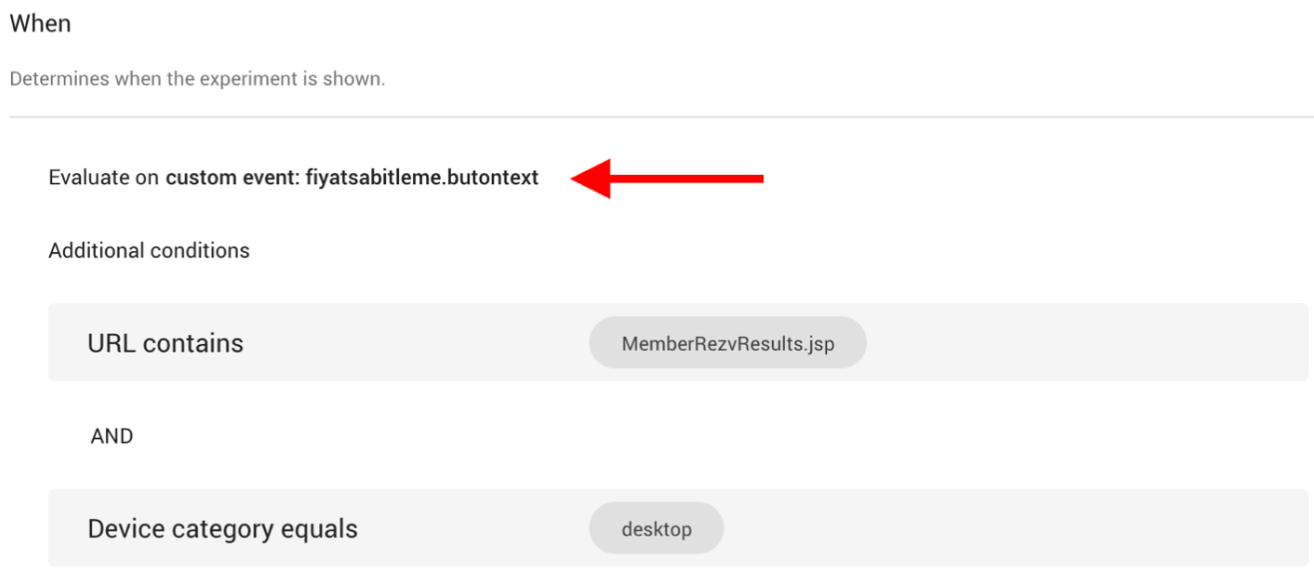
Task: Click the Additional conditions label
Action: pos(149,250)
